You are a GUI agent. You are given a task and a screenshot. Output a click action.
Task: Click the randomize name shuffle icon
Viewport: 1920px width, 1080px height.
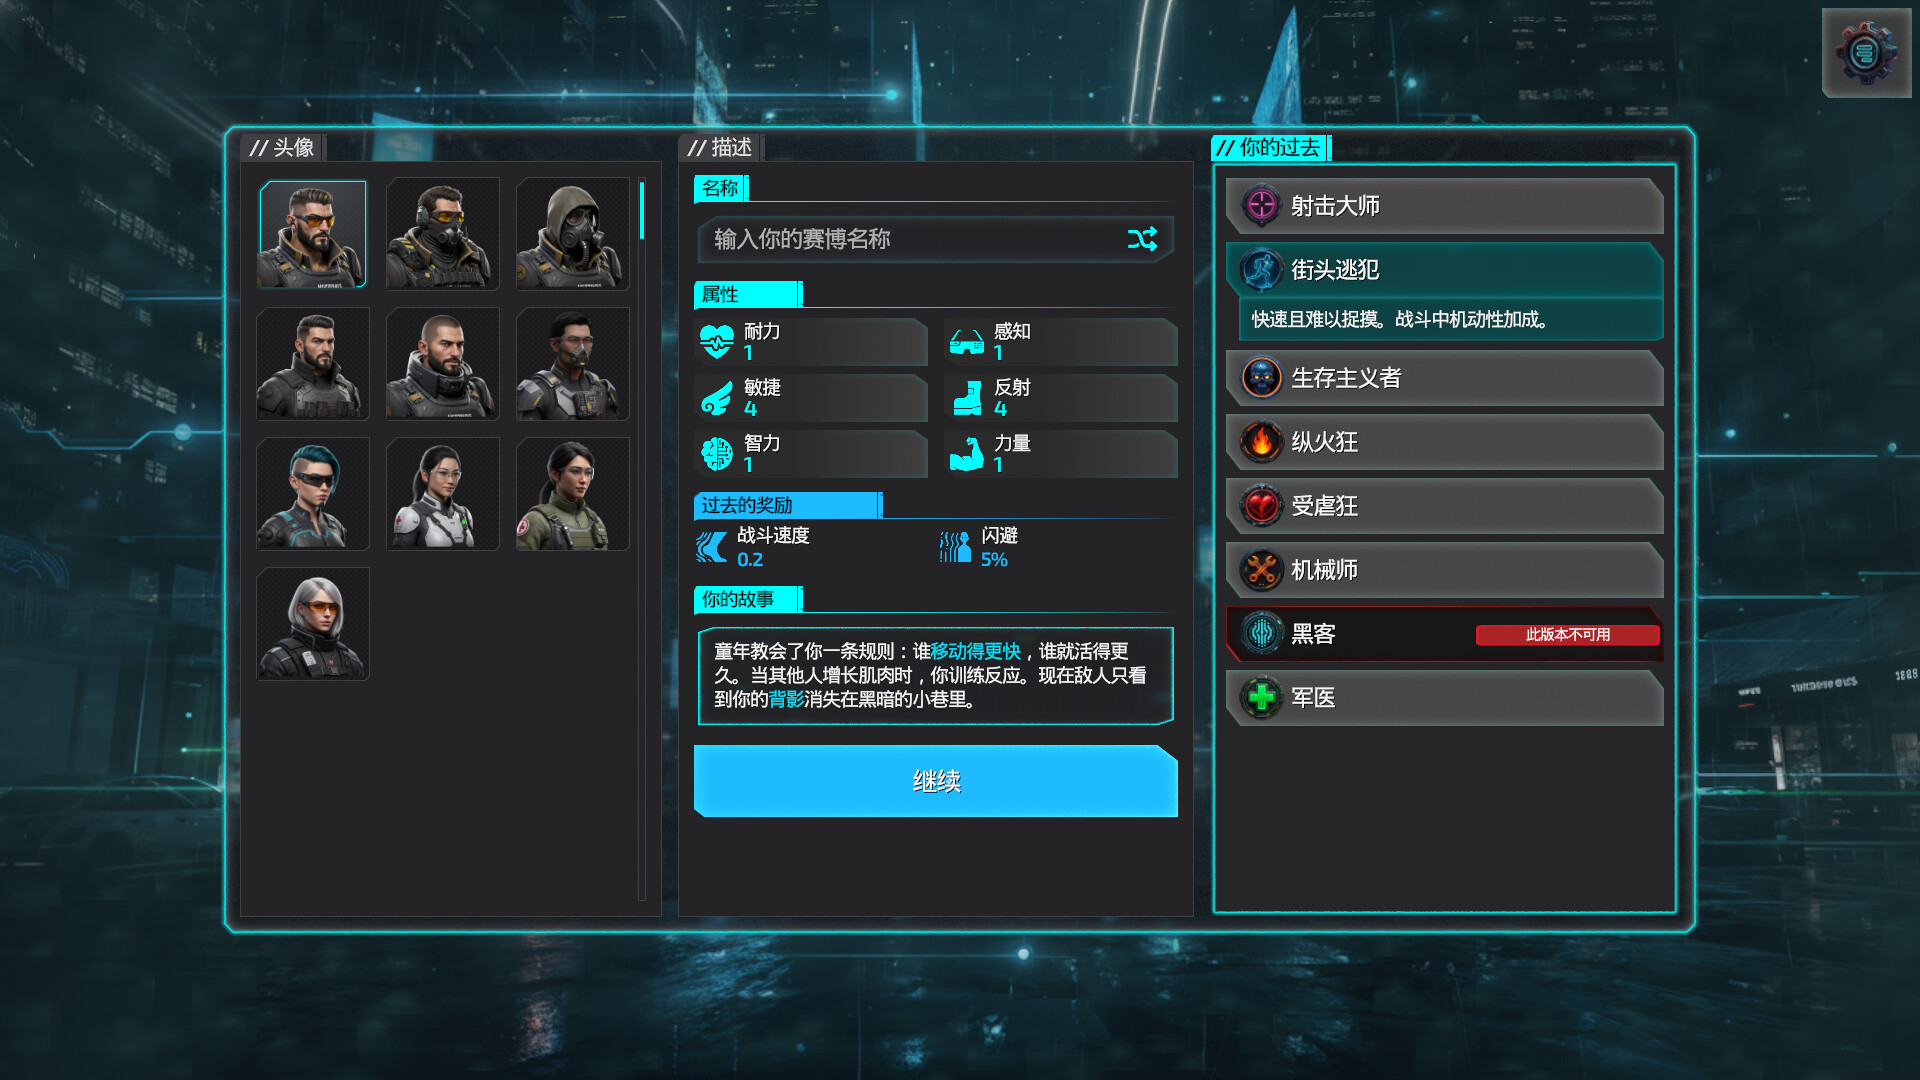[x=1142, y=239]
